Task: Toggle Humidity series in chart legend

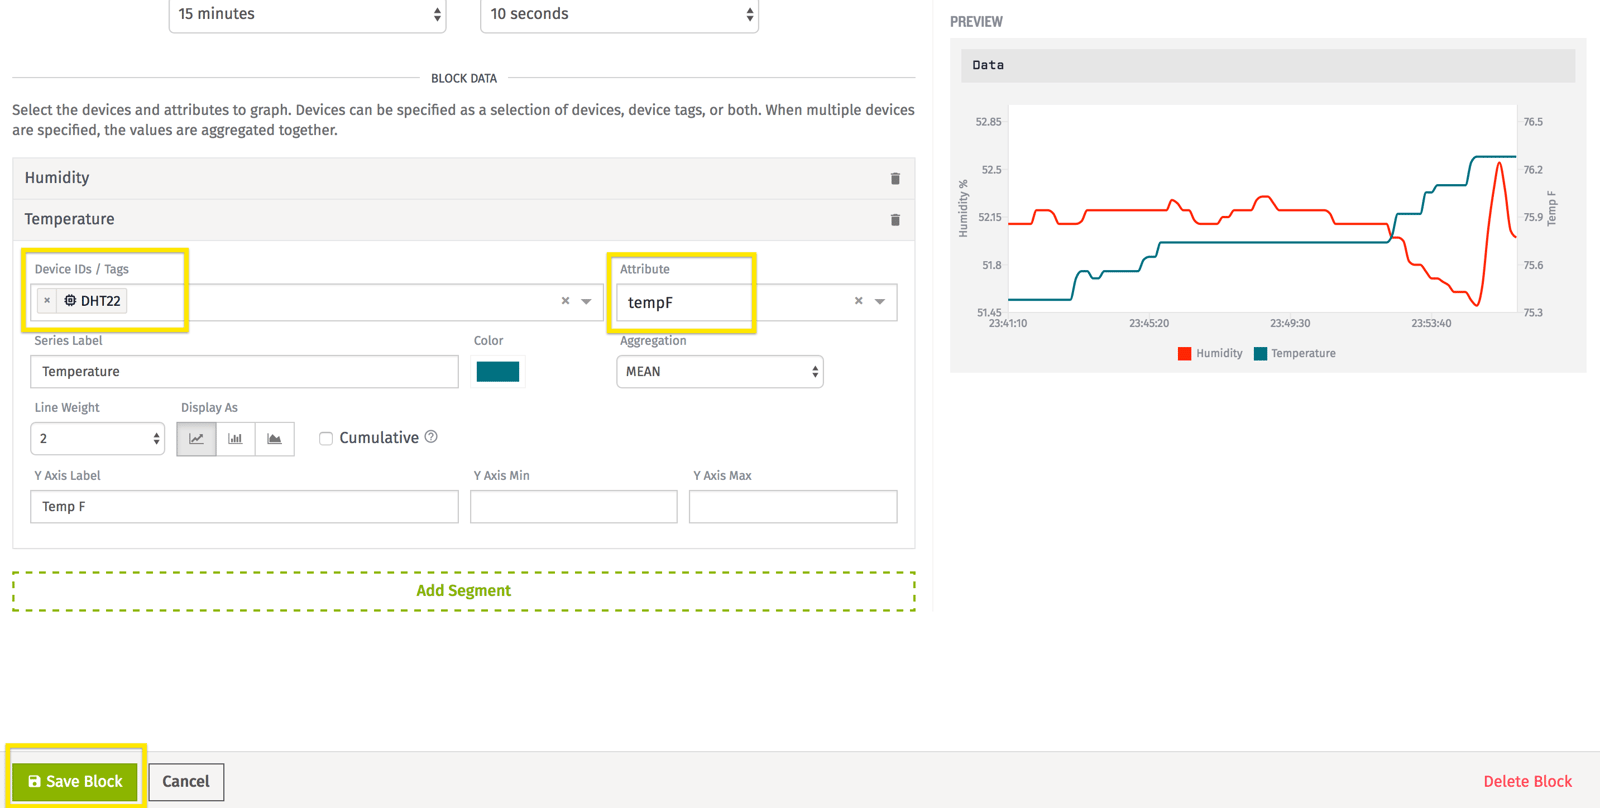Action: [x=1210, y=354]
